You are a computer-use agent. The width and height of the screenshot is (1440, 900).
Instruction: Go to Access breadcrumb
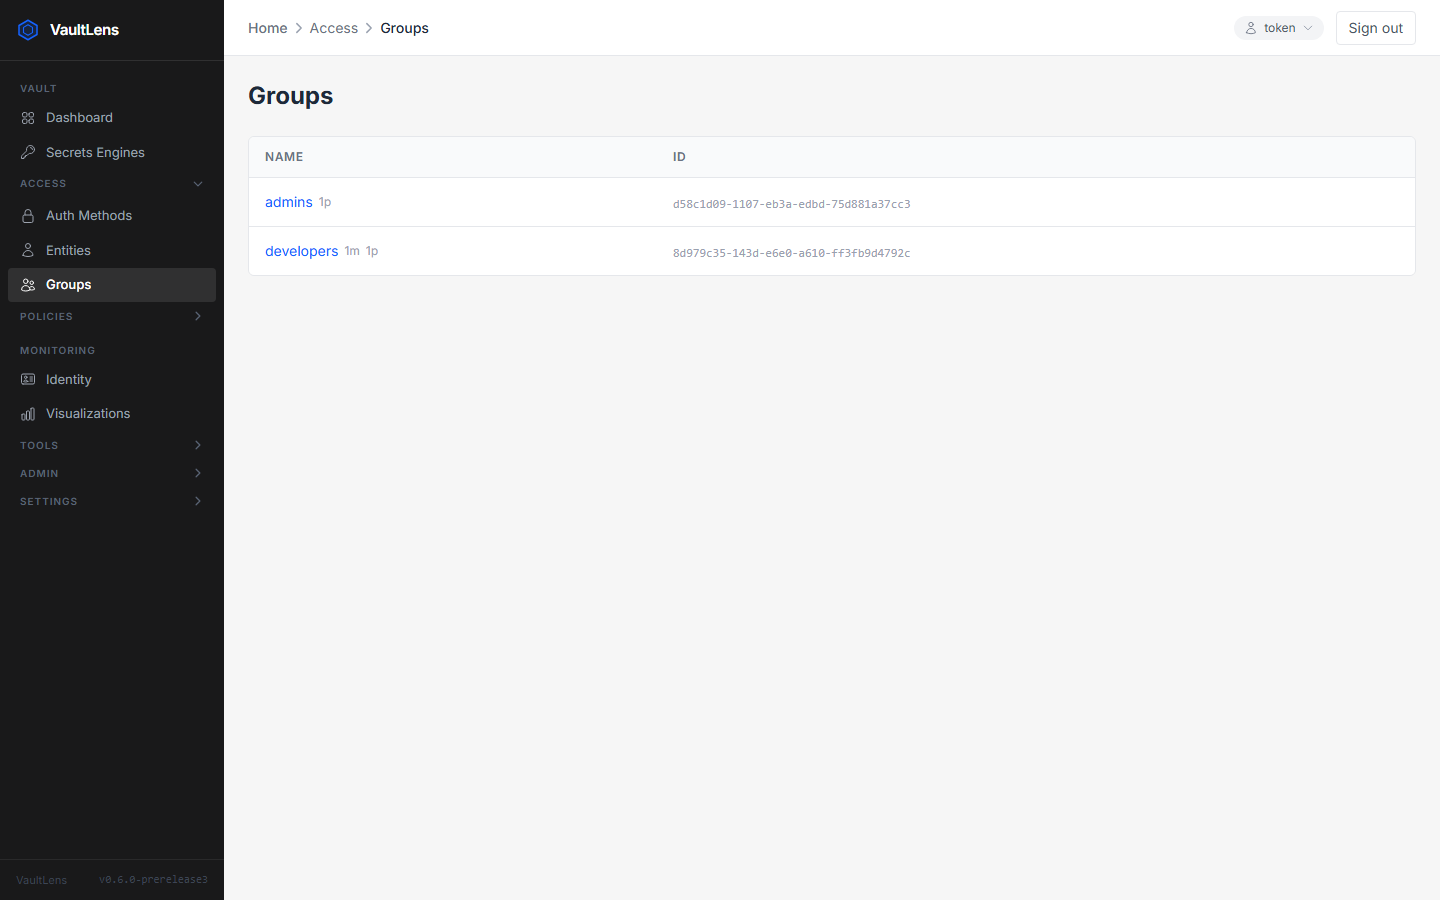[x=334, y=28]
